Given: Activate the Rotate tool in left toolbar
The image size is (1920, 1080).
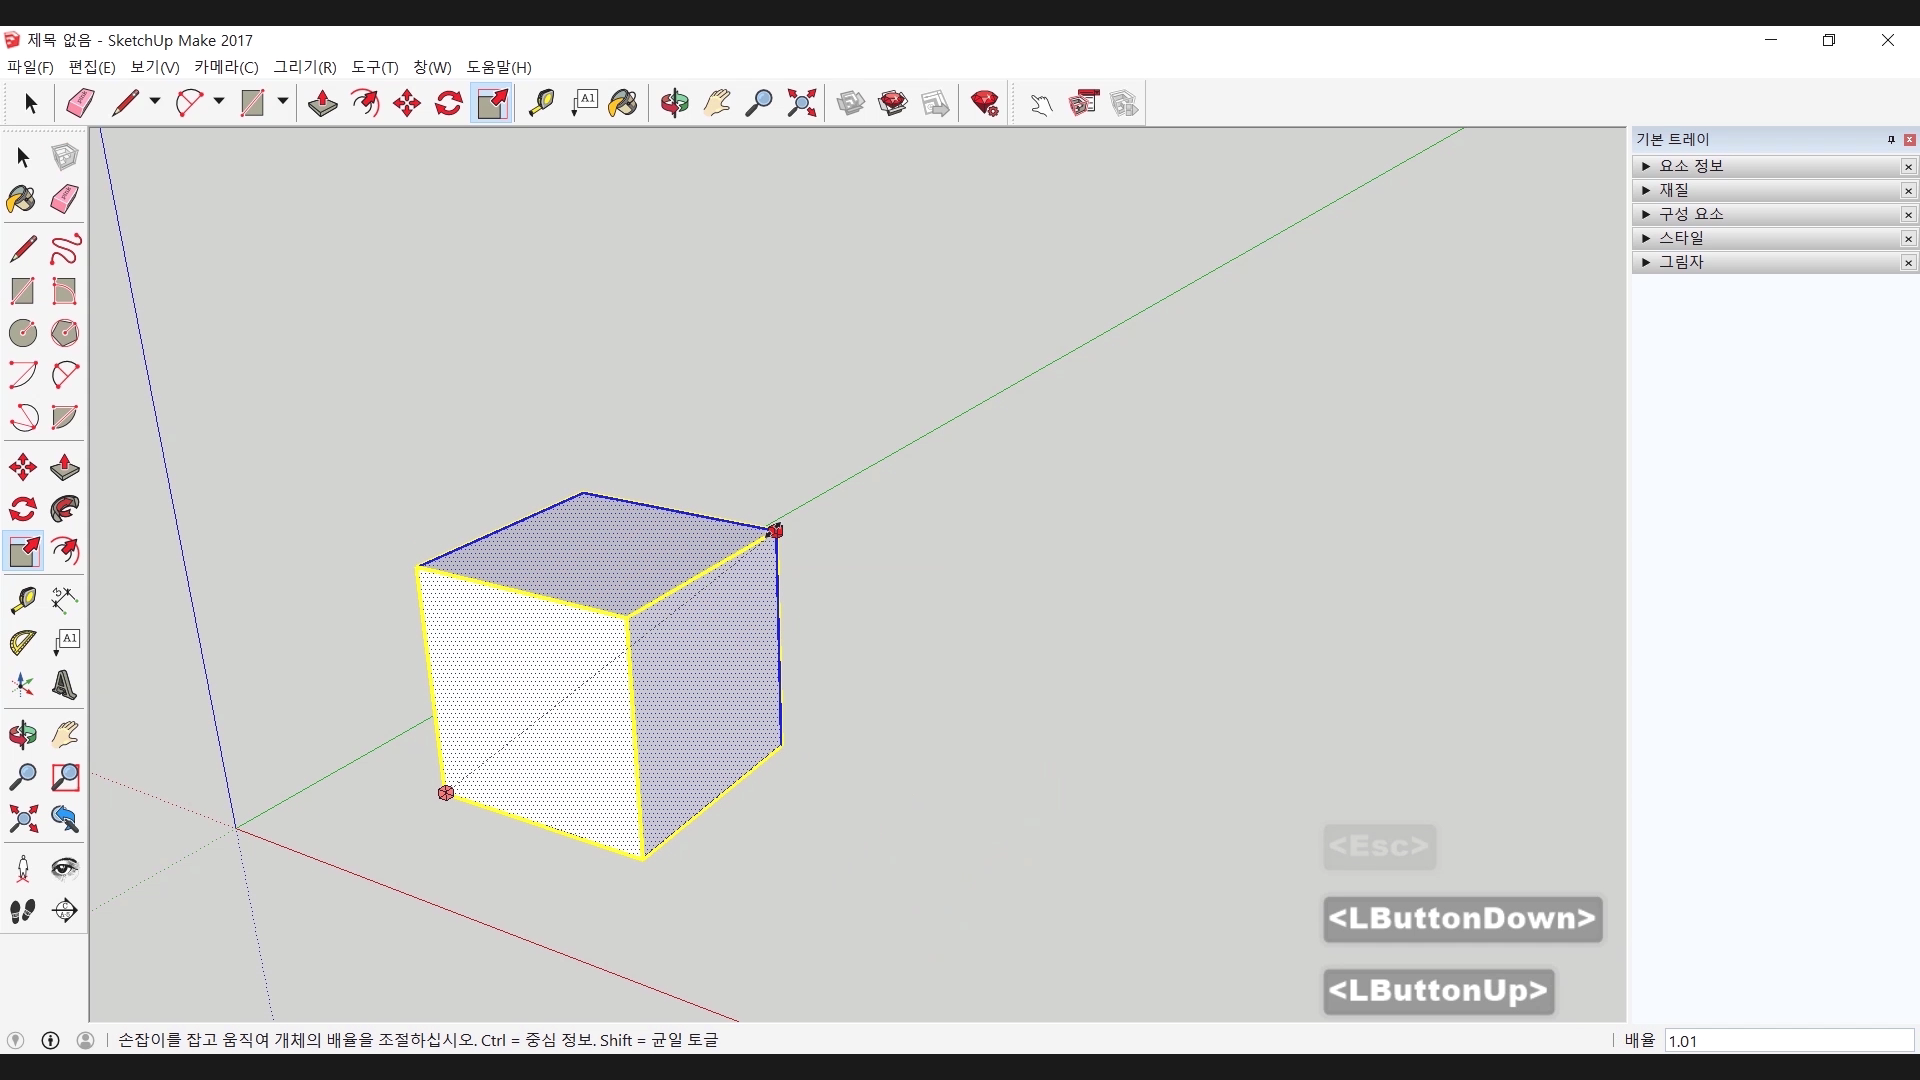Looking at the screenshot, I should click(x=23, y=510).
